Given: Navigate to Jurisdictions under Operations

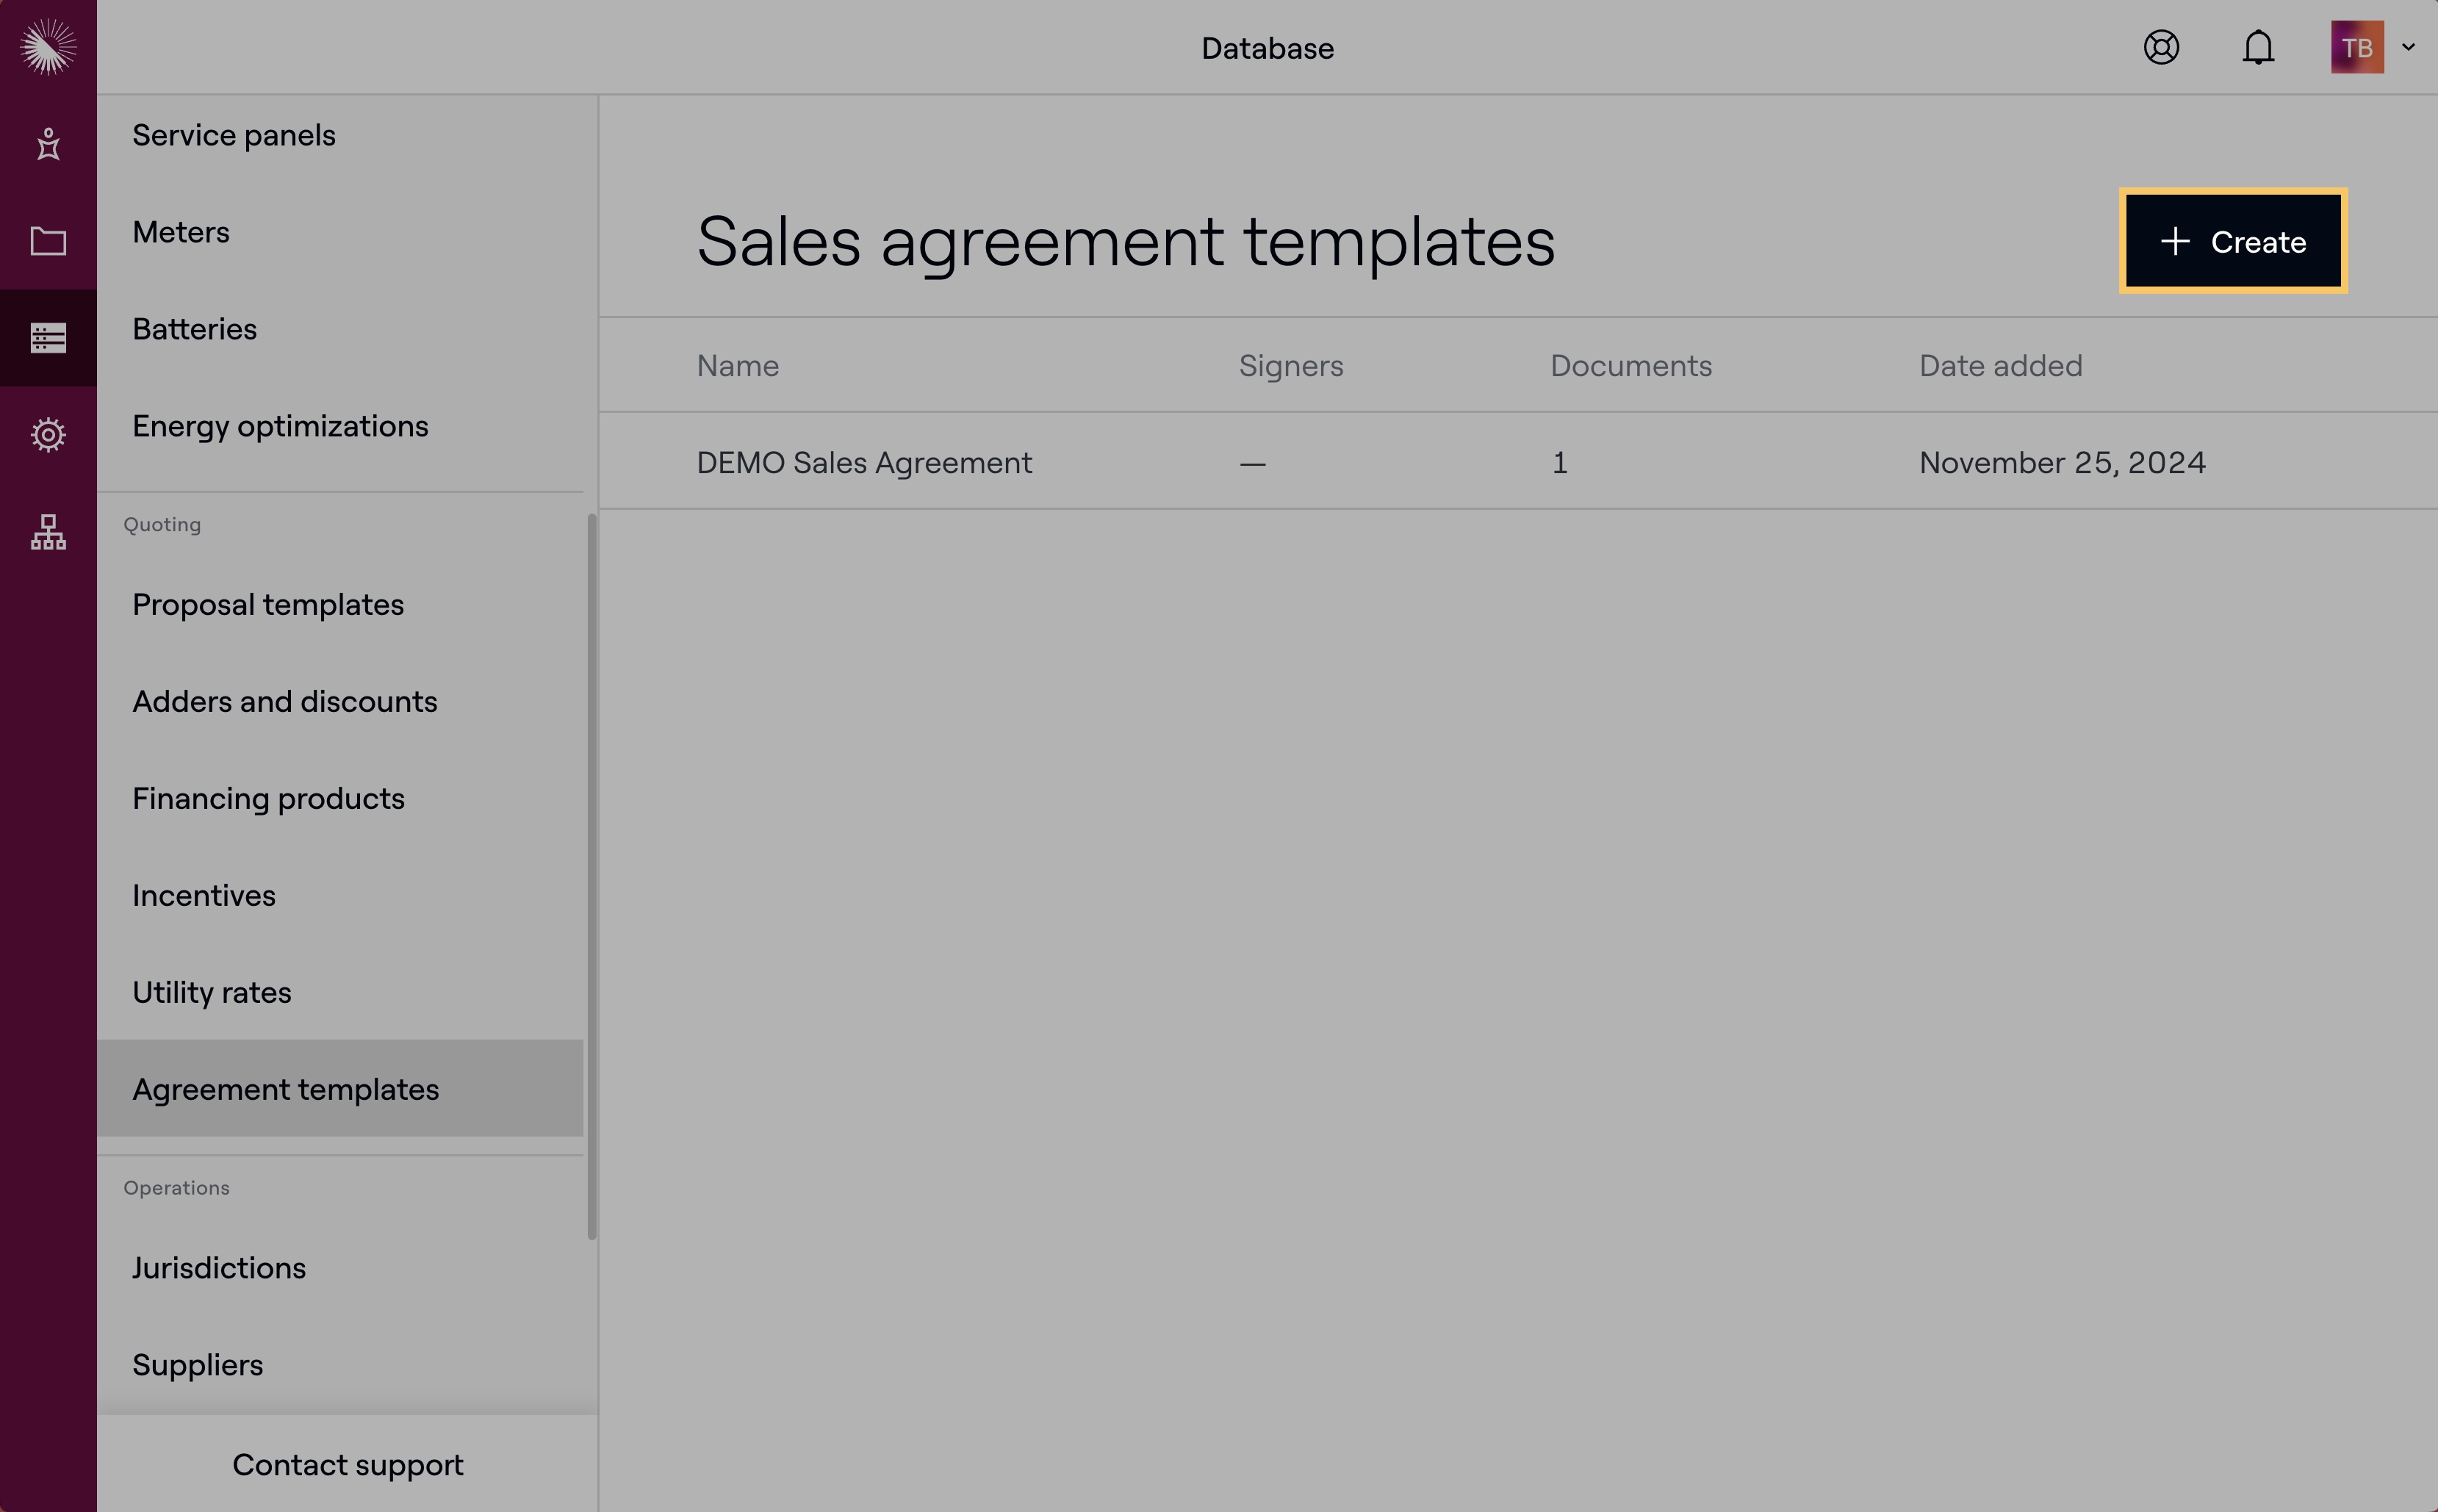Looking at the screenshot, I should (219, 1268).
